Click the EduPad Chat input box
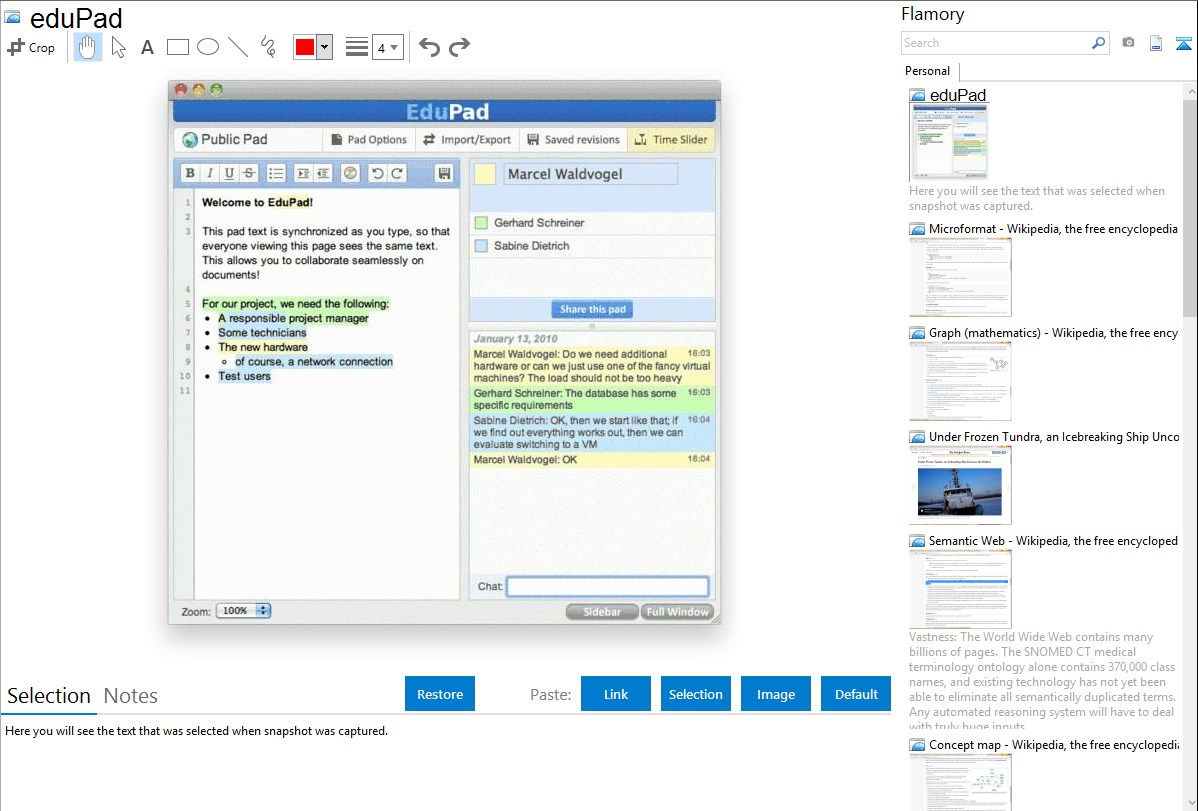The height and width of the screenshot is (811, 1198). (x=608, y=586)
